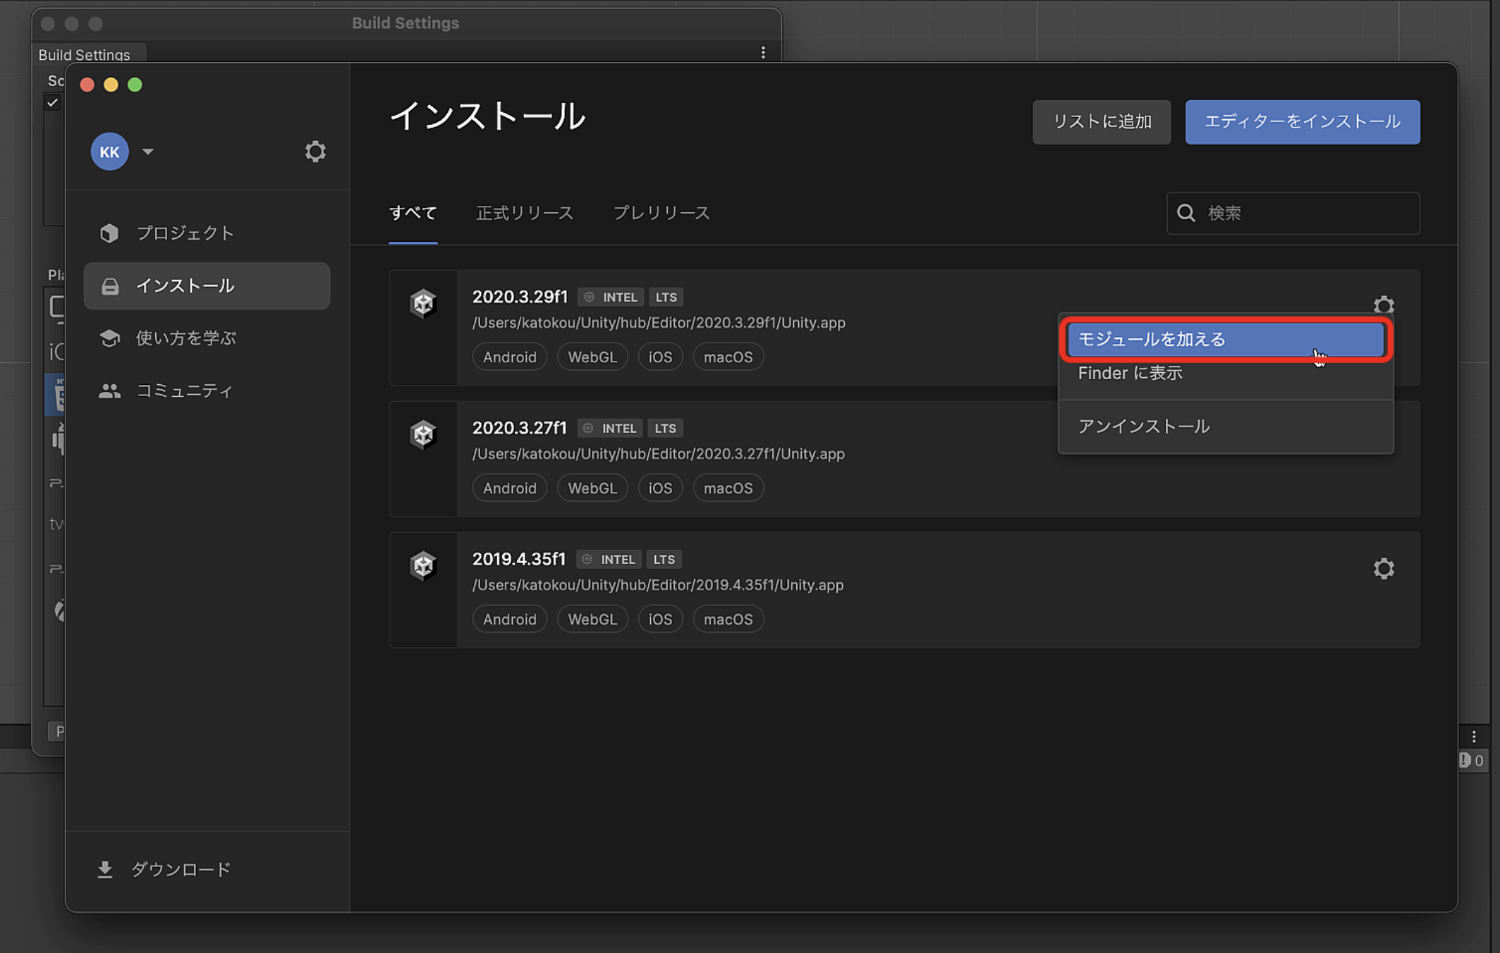Click Unity cube icon of 2019.4.35f1

[423, 565]
